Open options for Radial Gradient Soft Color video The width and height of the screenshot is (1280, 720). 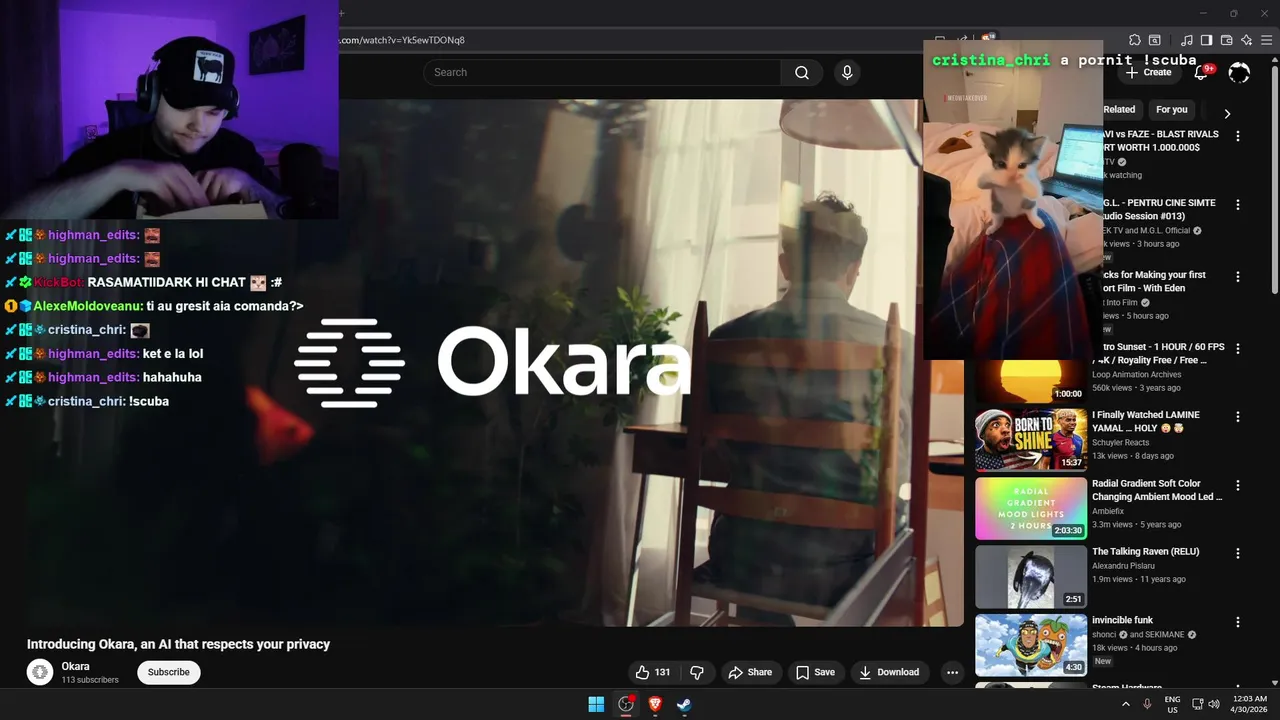[1238, 485]
